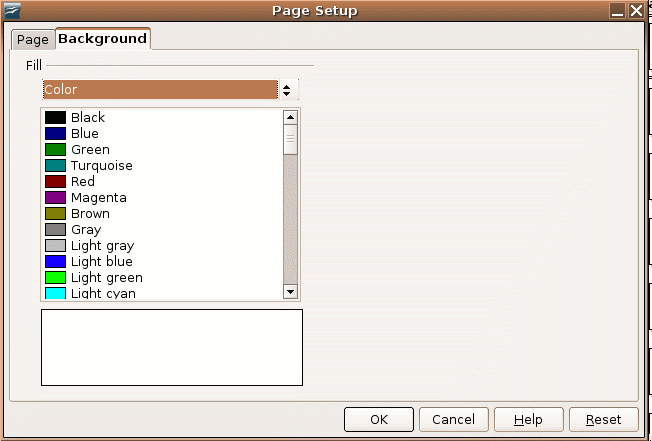
Task: Select the Light blue list entry
Action: (x=163, y=261)
